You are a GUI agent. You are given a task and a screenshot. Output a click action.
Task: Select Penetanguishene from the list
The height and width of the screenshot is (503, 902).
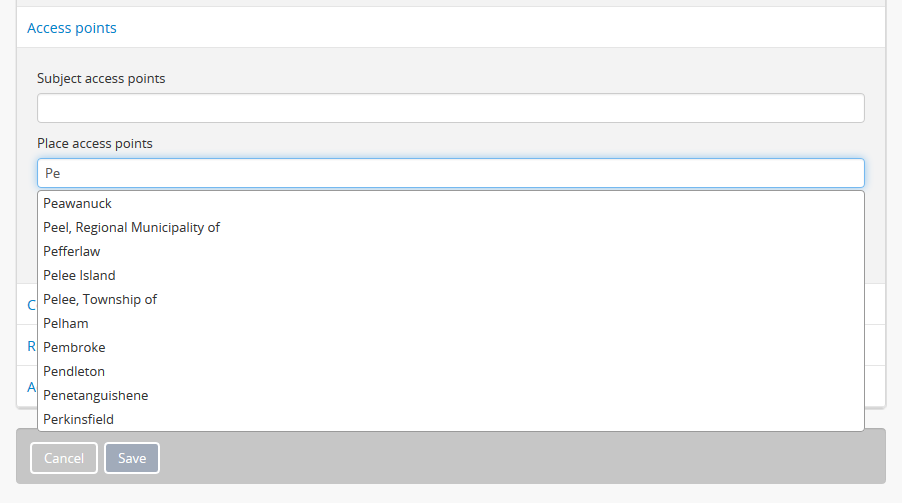tap(96, 395)
